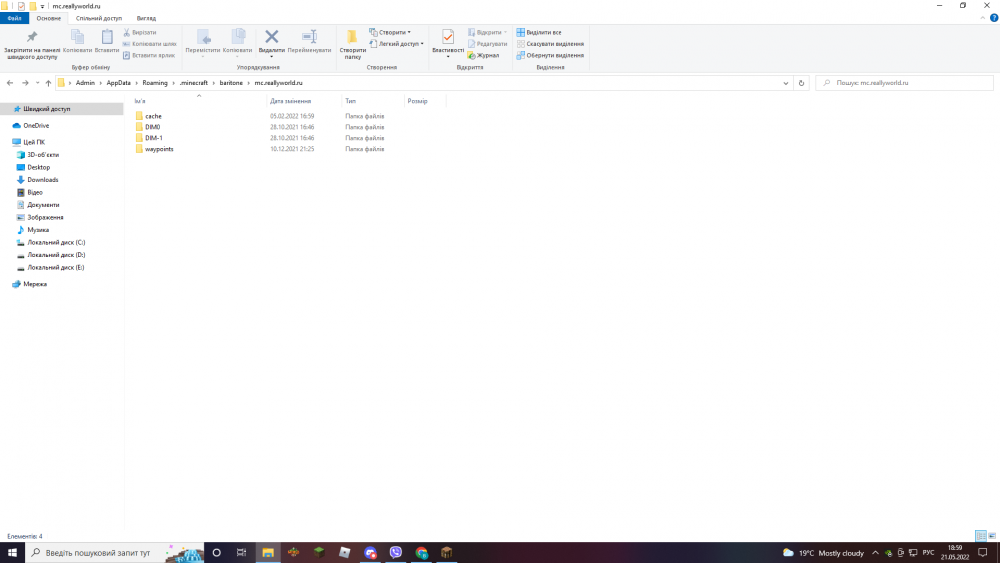Image resolution: width=1000 pixels, height=563 pixels.
Task: Open Відкрити dropdown in ribbon
Action: click(487, 32)
